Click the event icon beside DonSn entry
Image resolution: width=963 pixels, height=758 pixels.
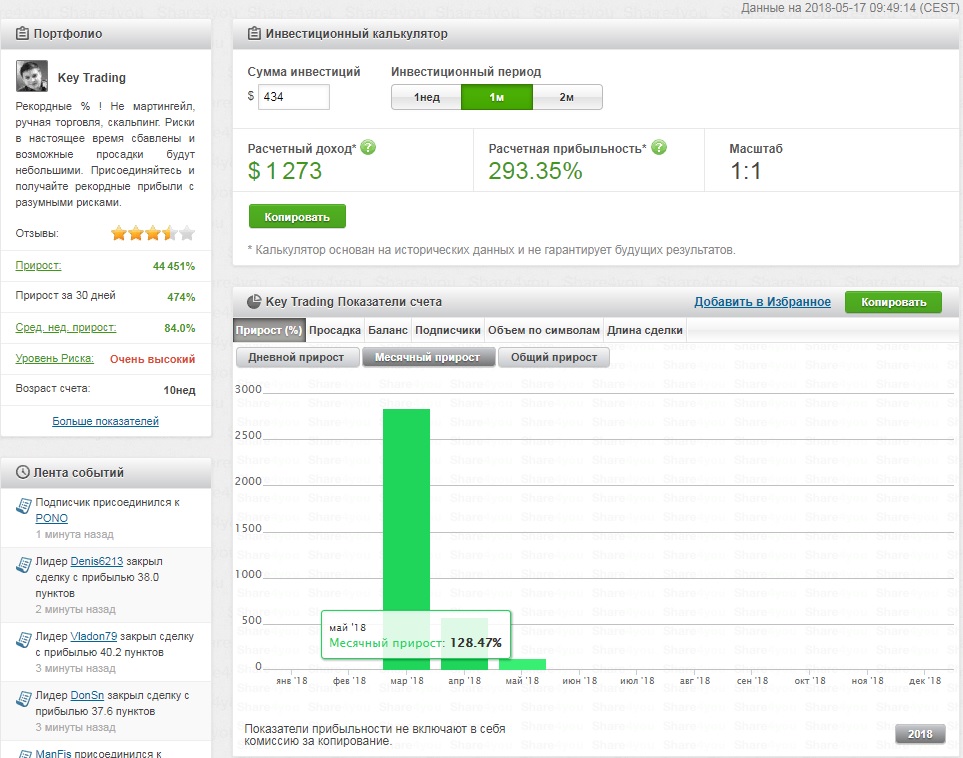point(24,701)
